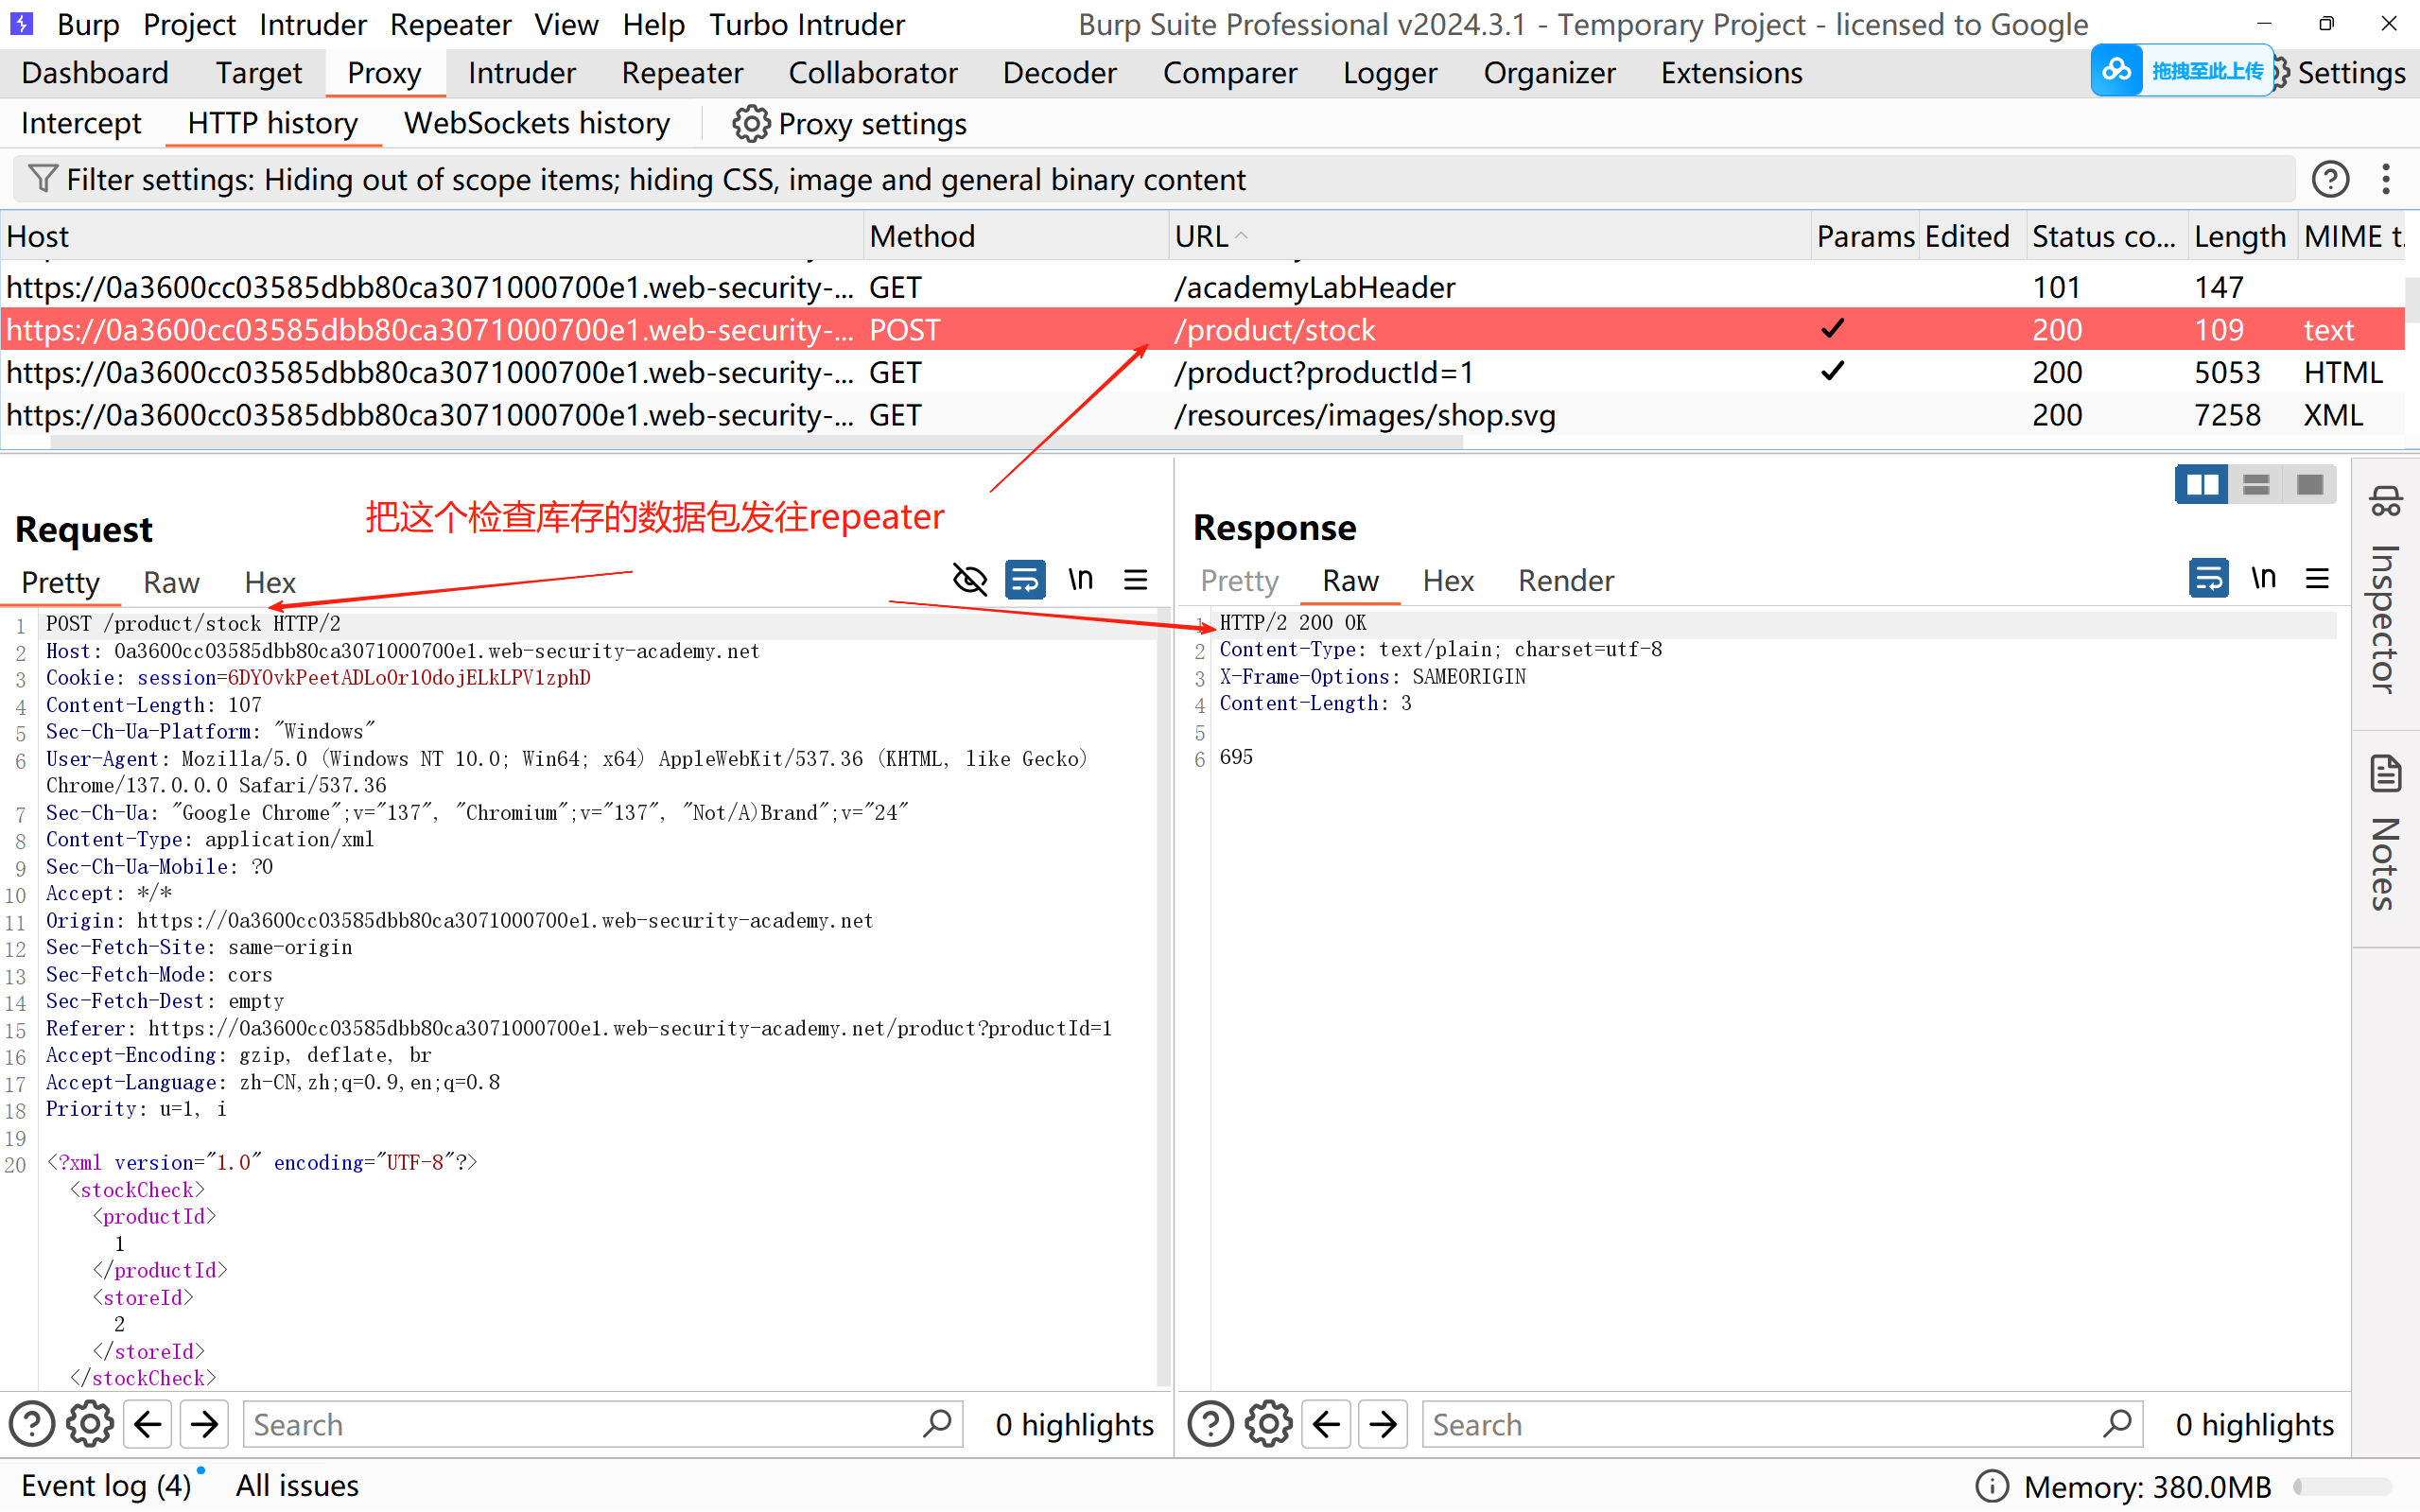Image resolution: width=2420 pixels, height=1512 pixels.
Task: Select top-bottom stacked layout icon
Action: [x=2256, y=485]
